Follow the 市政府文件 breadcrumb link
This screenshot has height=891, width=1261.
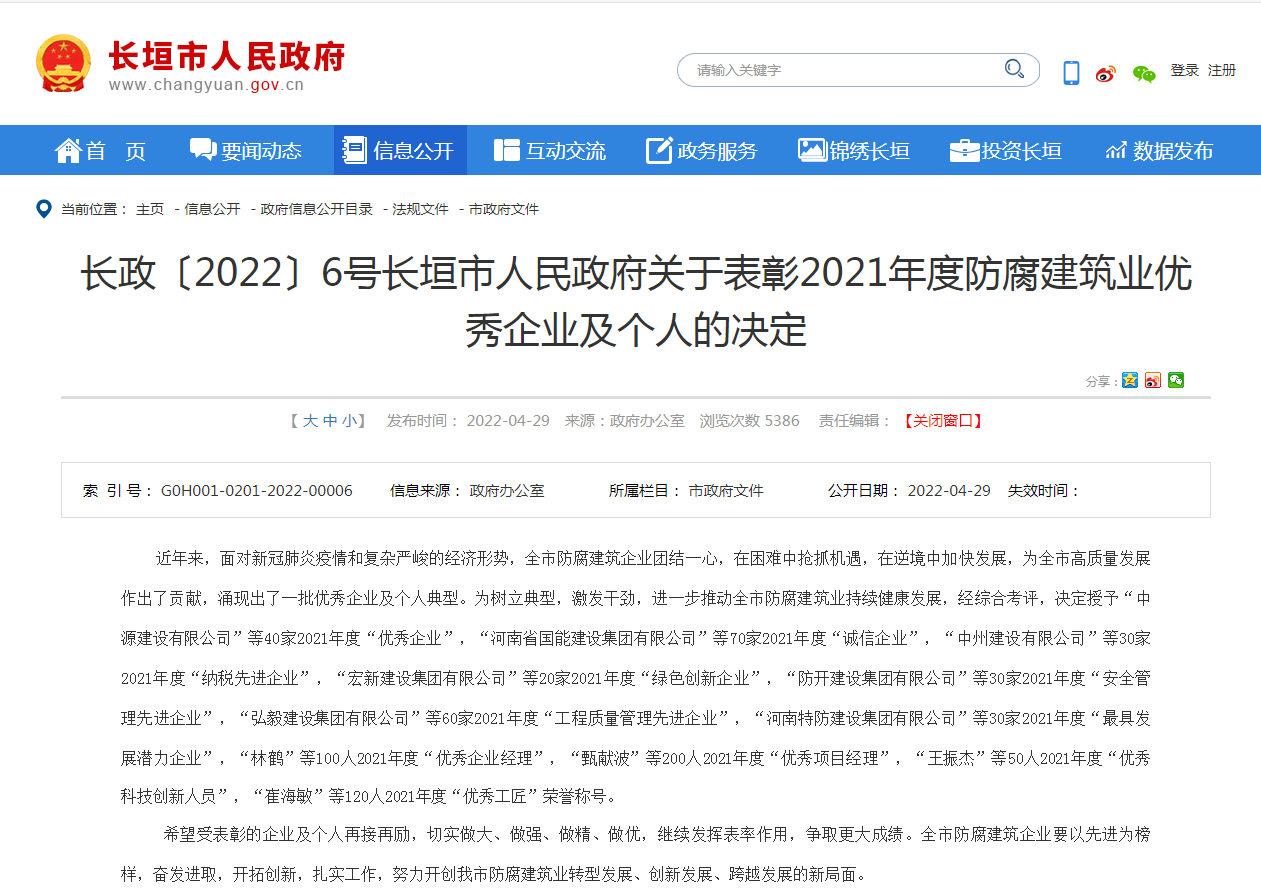pos(504,209)
